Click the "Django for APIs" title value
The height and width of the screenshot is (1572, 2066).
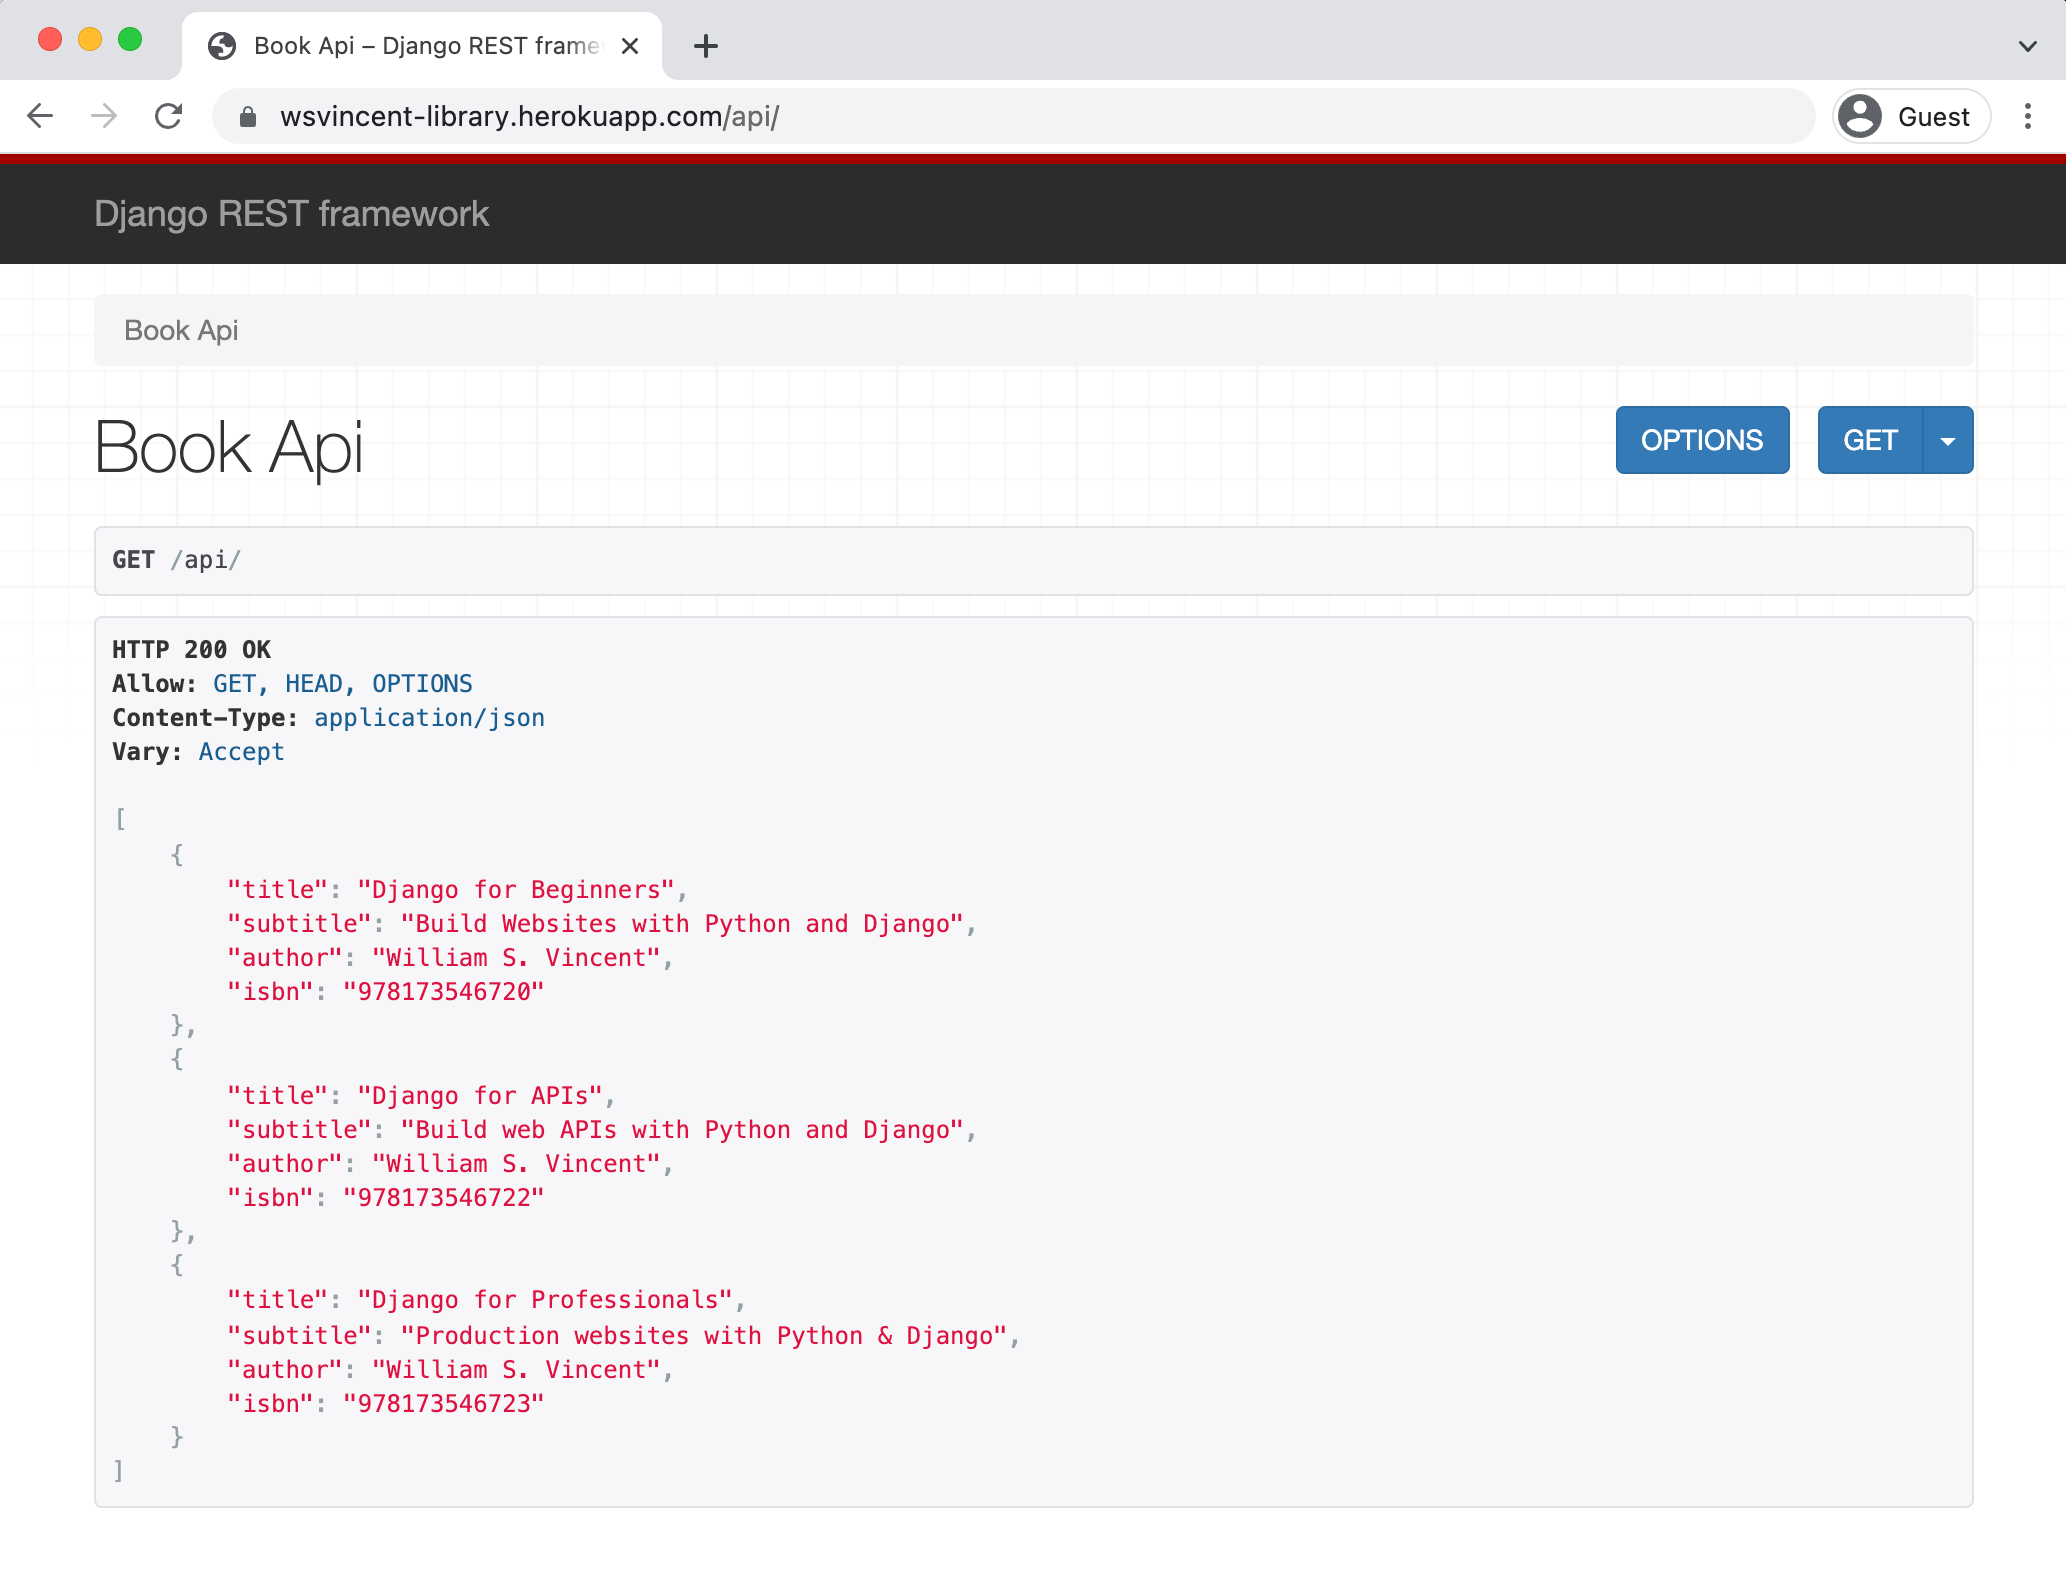pyautogui.click(x=480, y=1096)
